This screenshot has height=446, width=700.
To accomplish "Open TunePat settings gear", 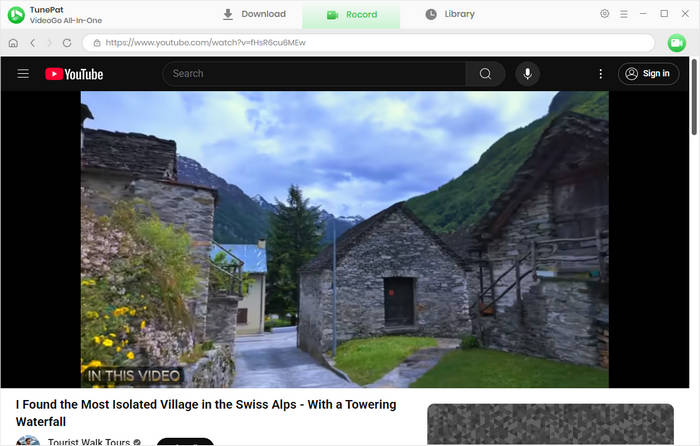I will click(x=604, y=14).
